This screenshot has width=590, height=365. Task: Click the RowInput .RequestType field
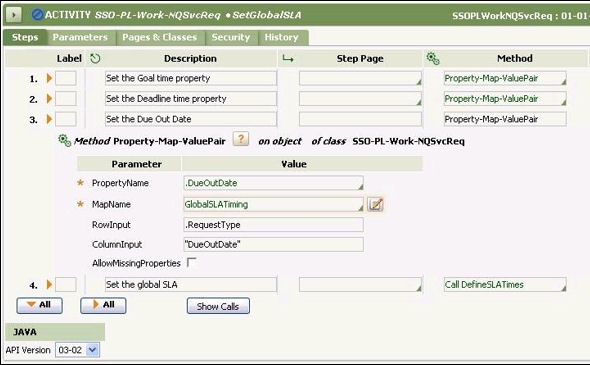(x=274, y=225)
